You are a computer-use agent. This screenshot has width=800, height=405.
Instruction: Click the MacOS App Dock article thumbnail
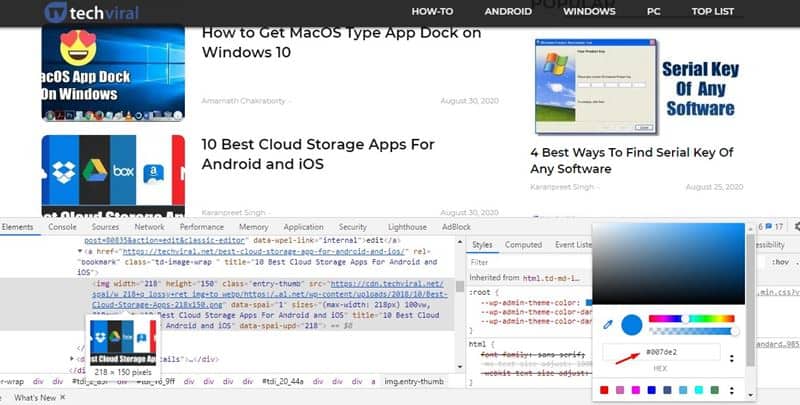[x=113, y=72]
